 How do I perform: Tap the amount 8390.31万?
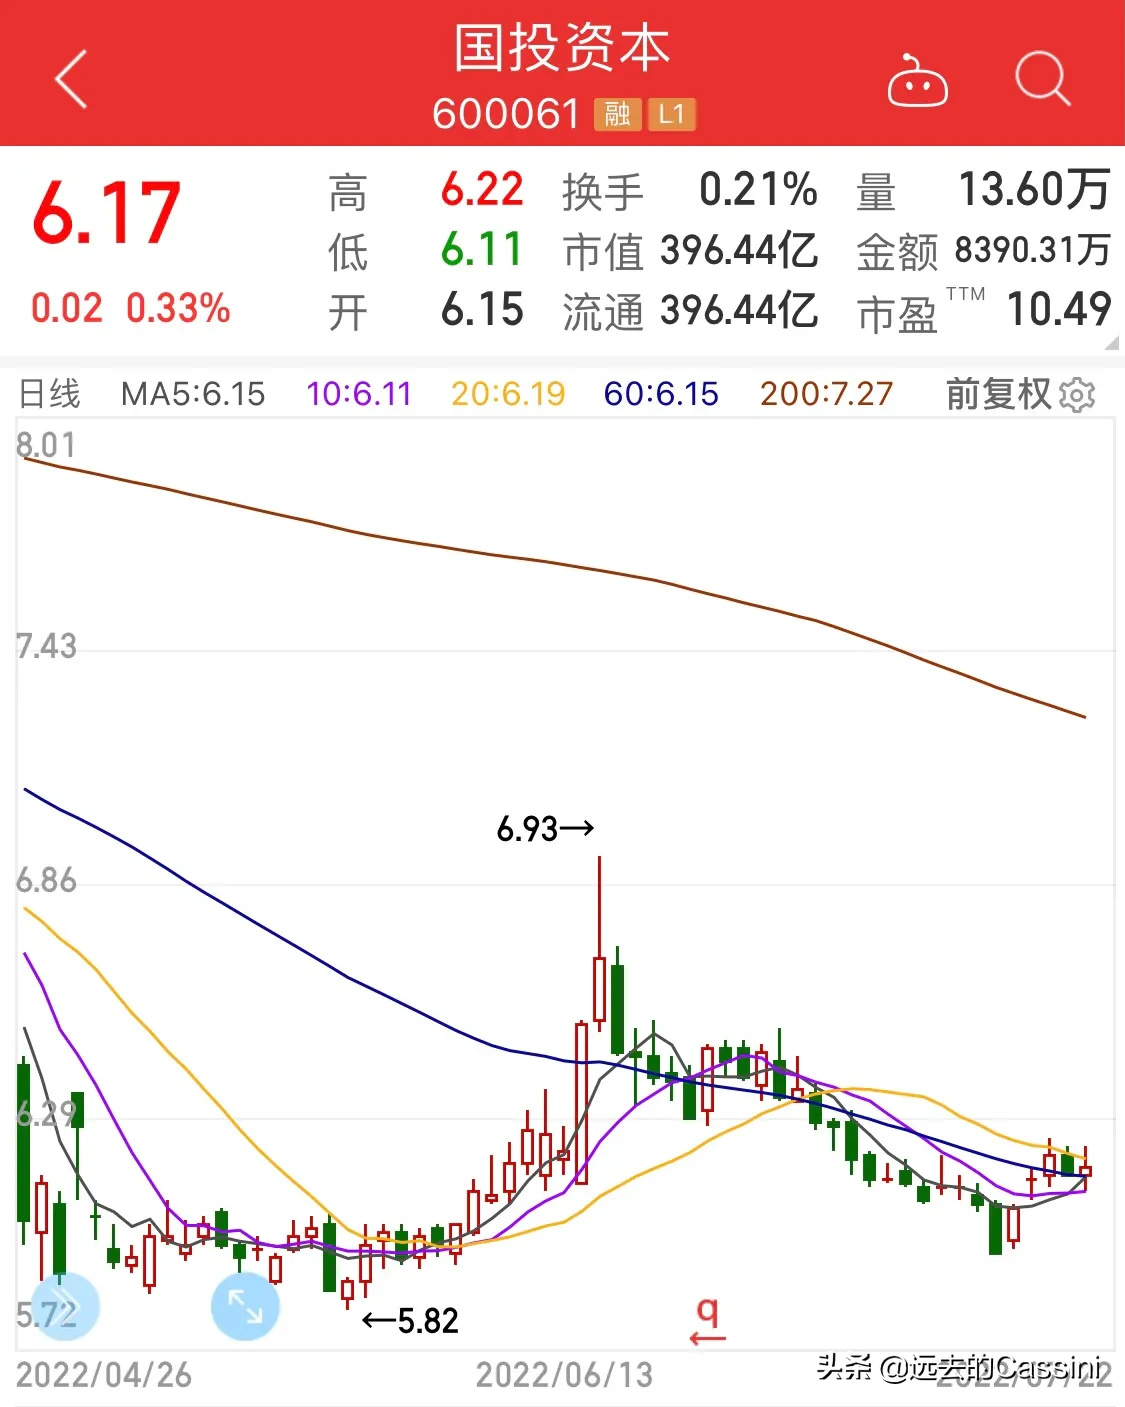click(1032, 250)
